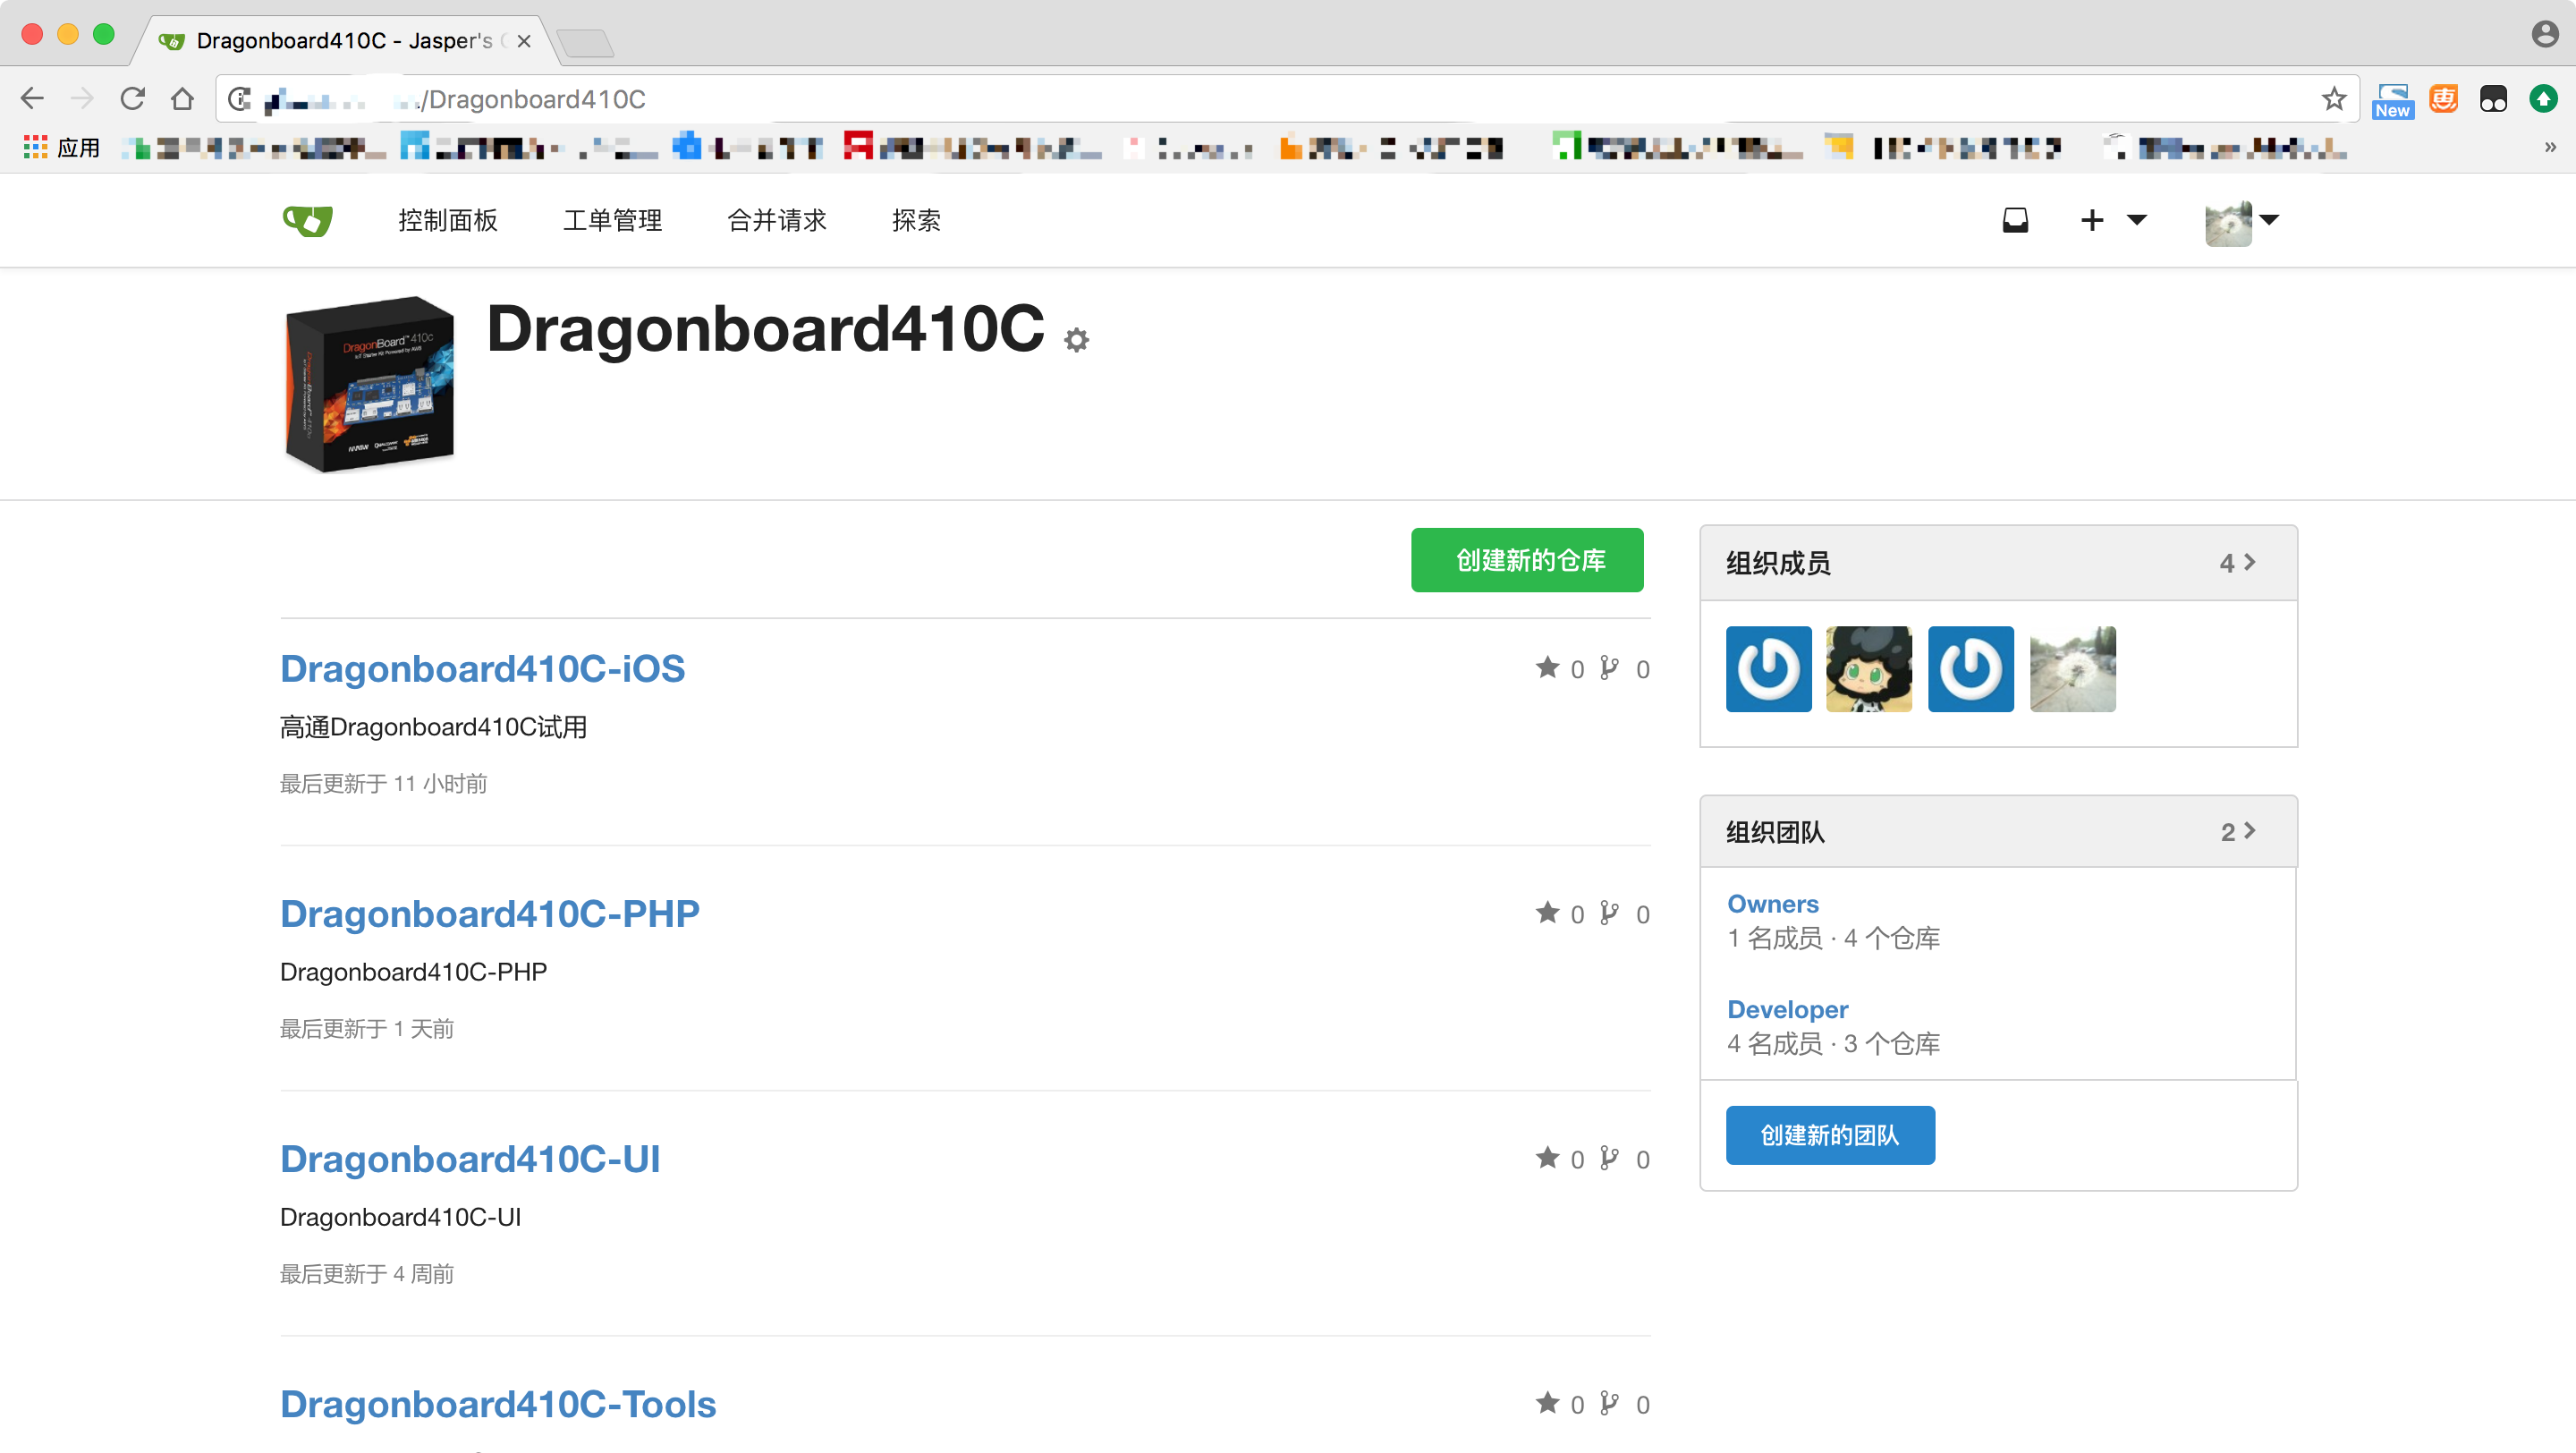This screenshot has height=1453, width=2576.
Task: Click star icon on Dragonboard410C-UI row
Action: tap(1548, 1158)
